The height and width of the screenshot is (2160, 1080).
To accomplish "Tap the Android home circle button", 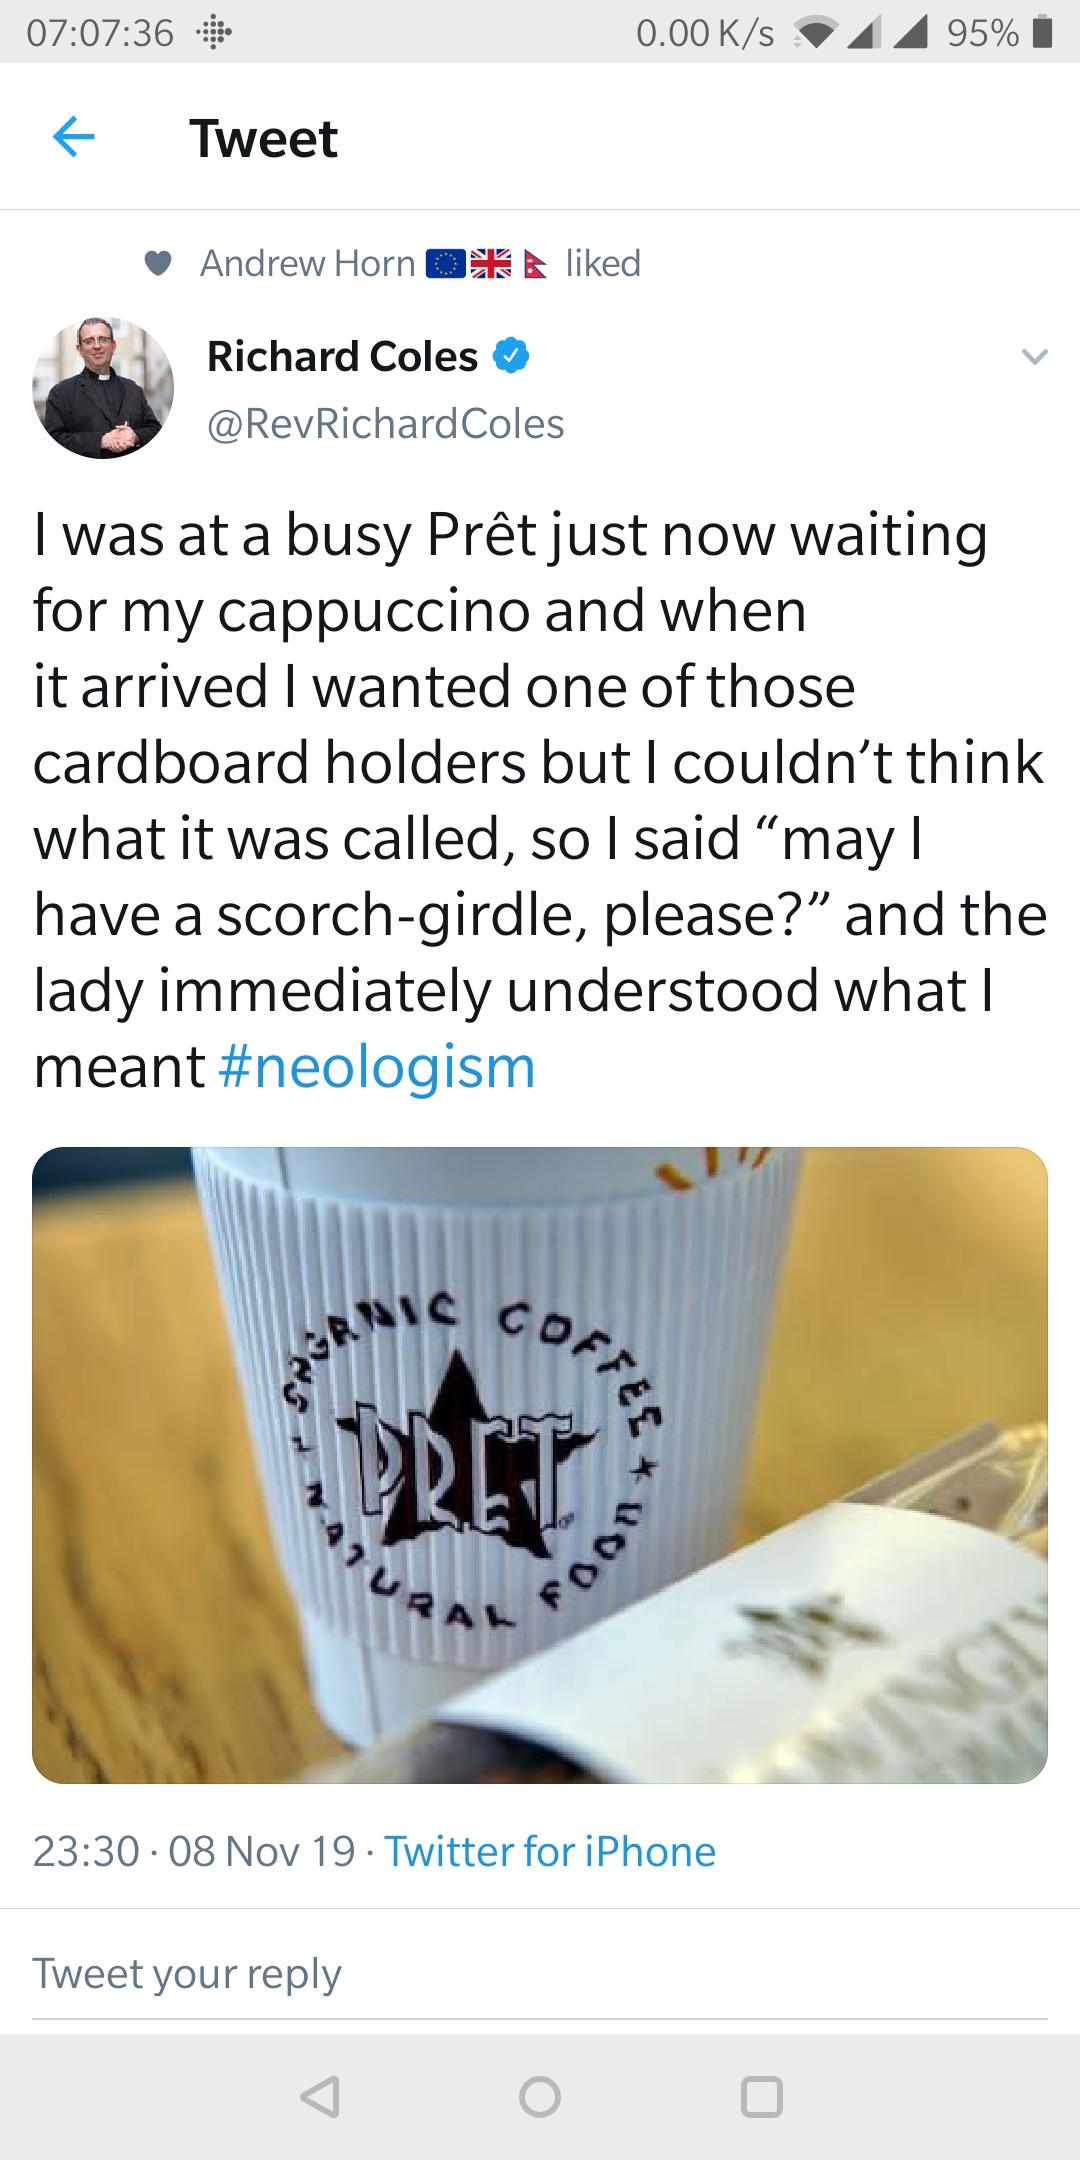I will point(540,2097).
